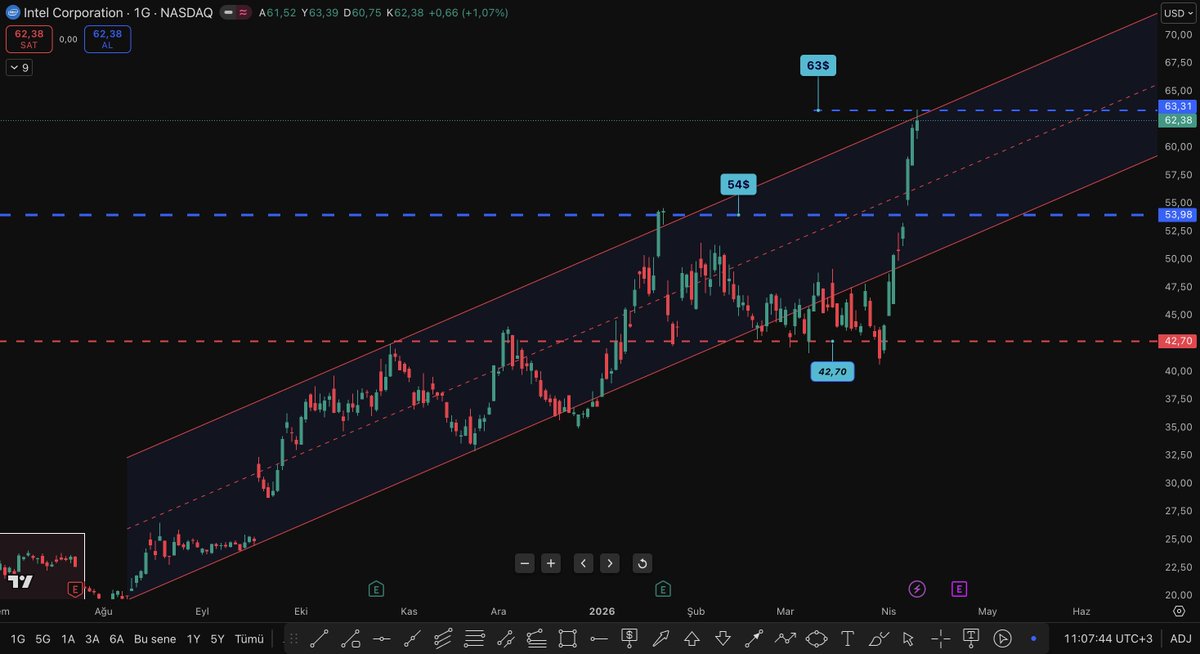Select the Horizontal Line tool with center dot

coord(382,638)
